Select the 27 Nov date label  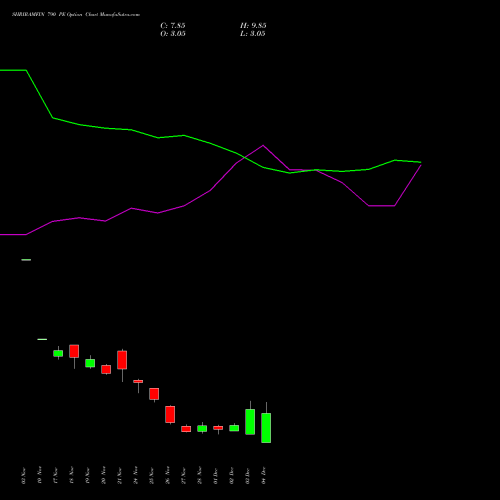pos(183,475)
